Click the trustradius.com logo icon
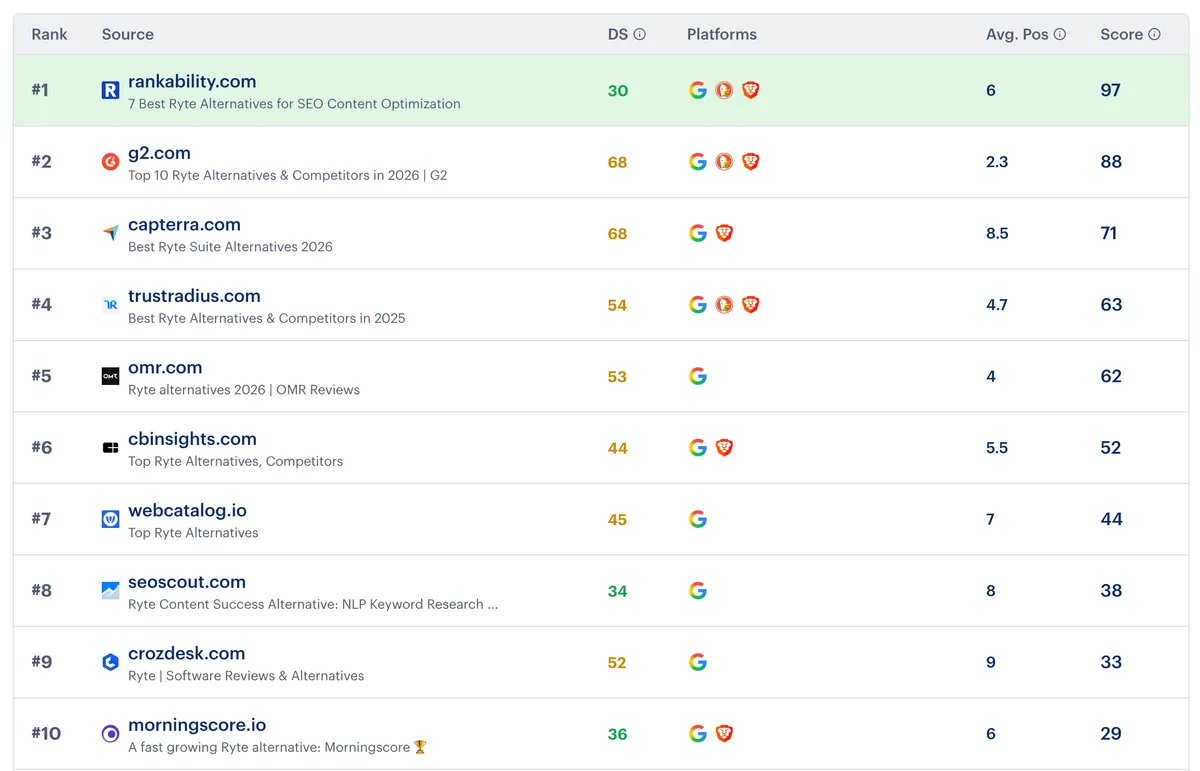The height and width of the screenshot is (771, 1200). [x=110, y=305]
